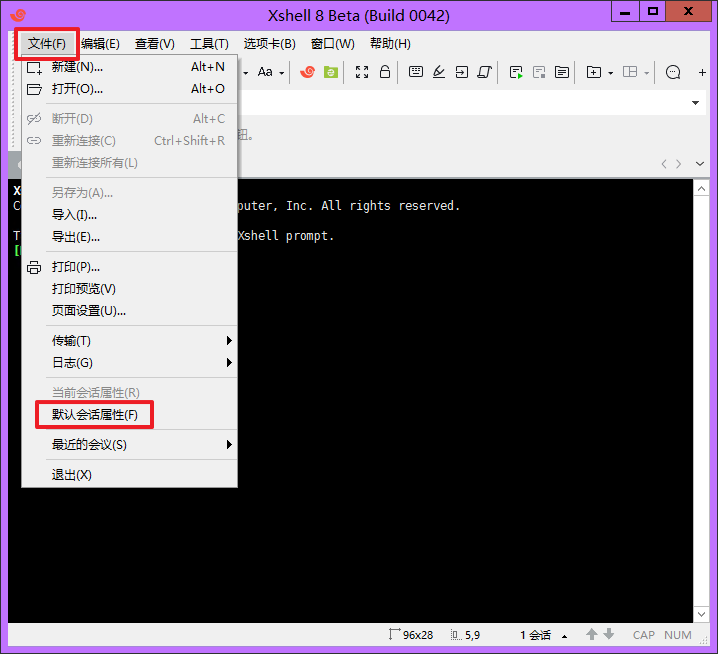Minimize the Xshell window
The height and width of the screenshot is (654, 718).
625,12
